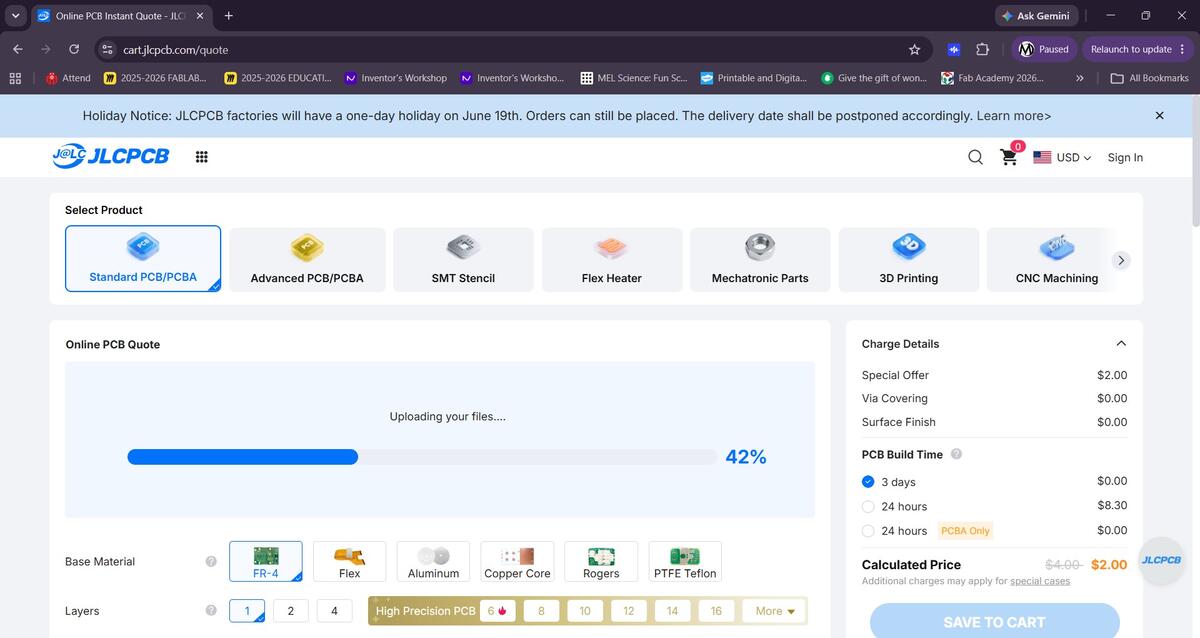Select Rogers base material
This screenshot has height=638, width=1200.
pyautogui.click(x=601, y=562)
